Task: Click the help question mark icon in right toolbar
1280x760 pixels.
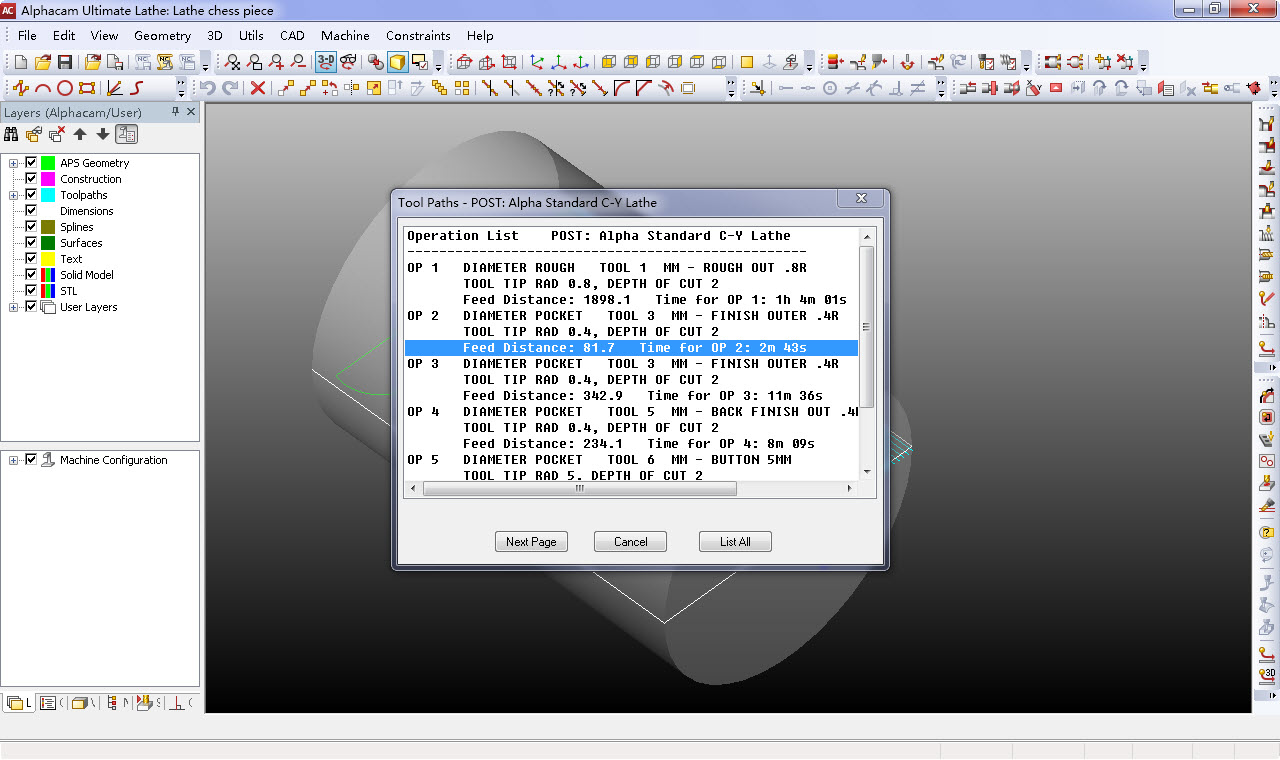Action: [1267, 533]
